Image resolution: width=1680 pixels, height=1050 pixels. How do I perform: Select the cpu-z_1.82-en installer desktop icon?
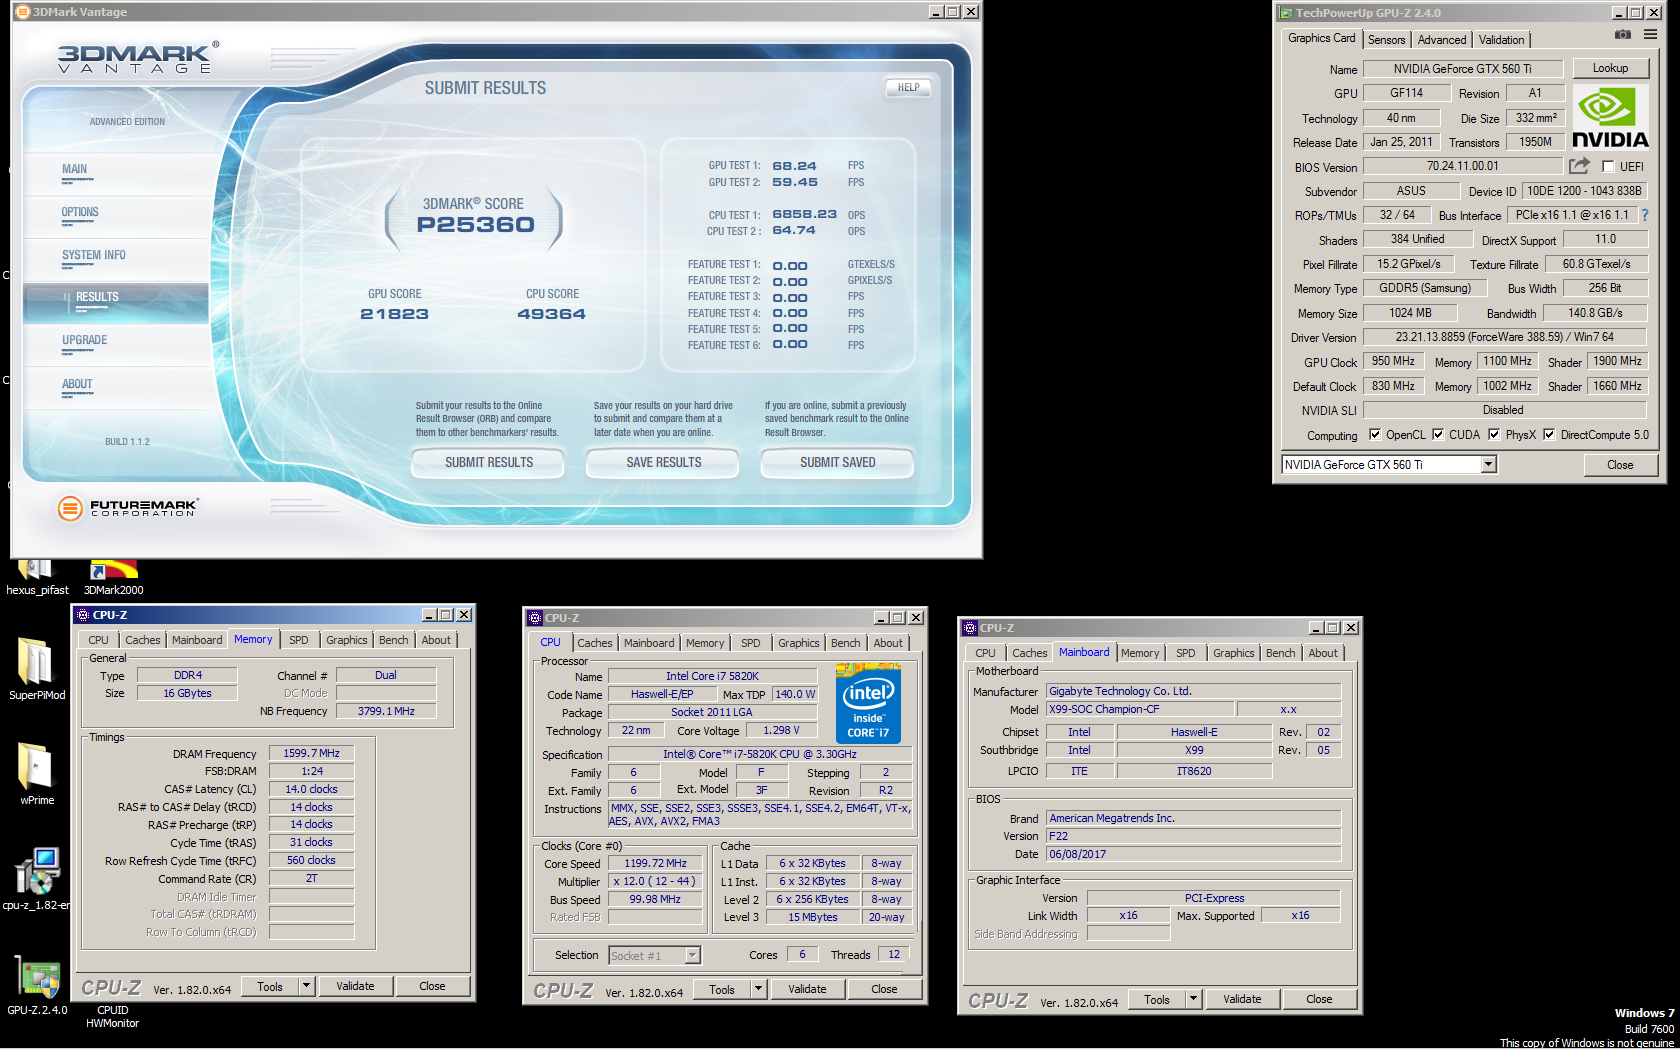click(x=37, y=872)
